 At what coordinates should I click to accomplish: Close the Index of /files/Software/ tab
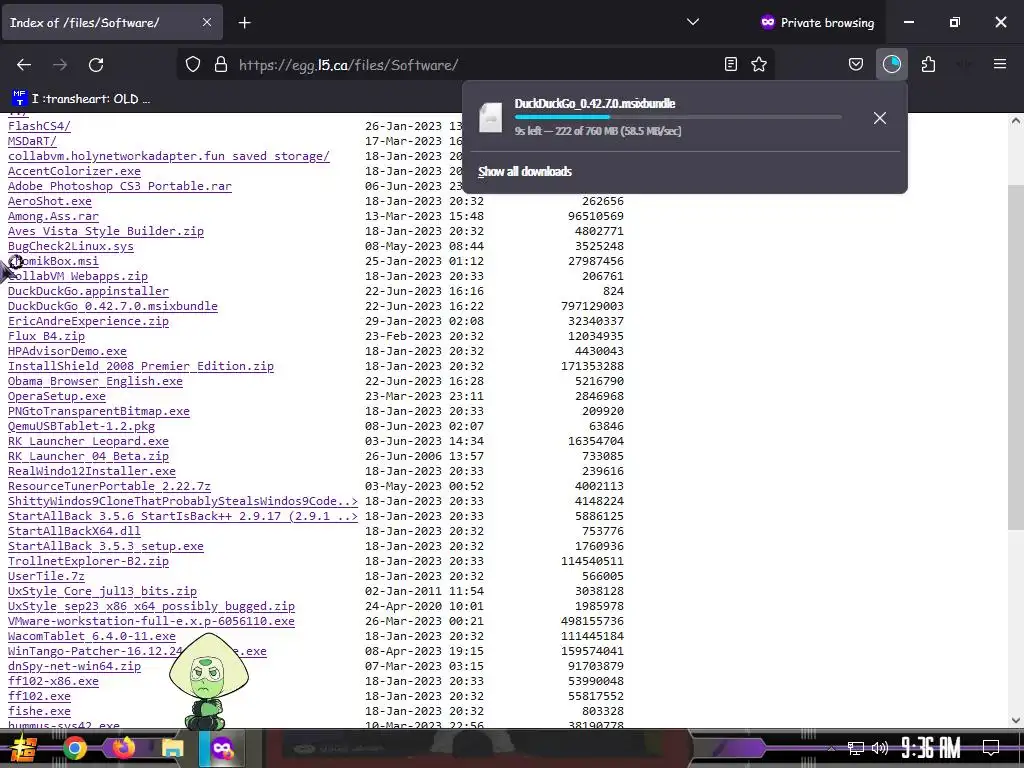[207, 22]
